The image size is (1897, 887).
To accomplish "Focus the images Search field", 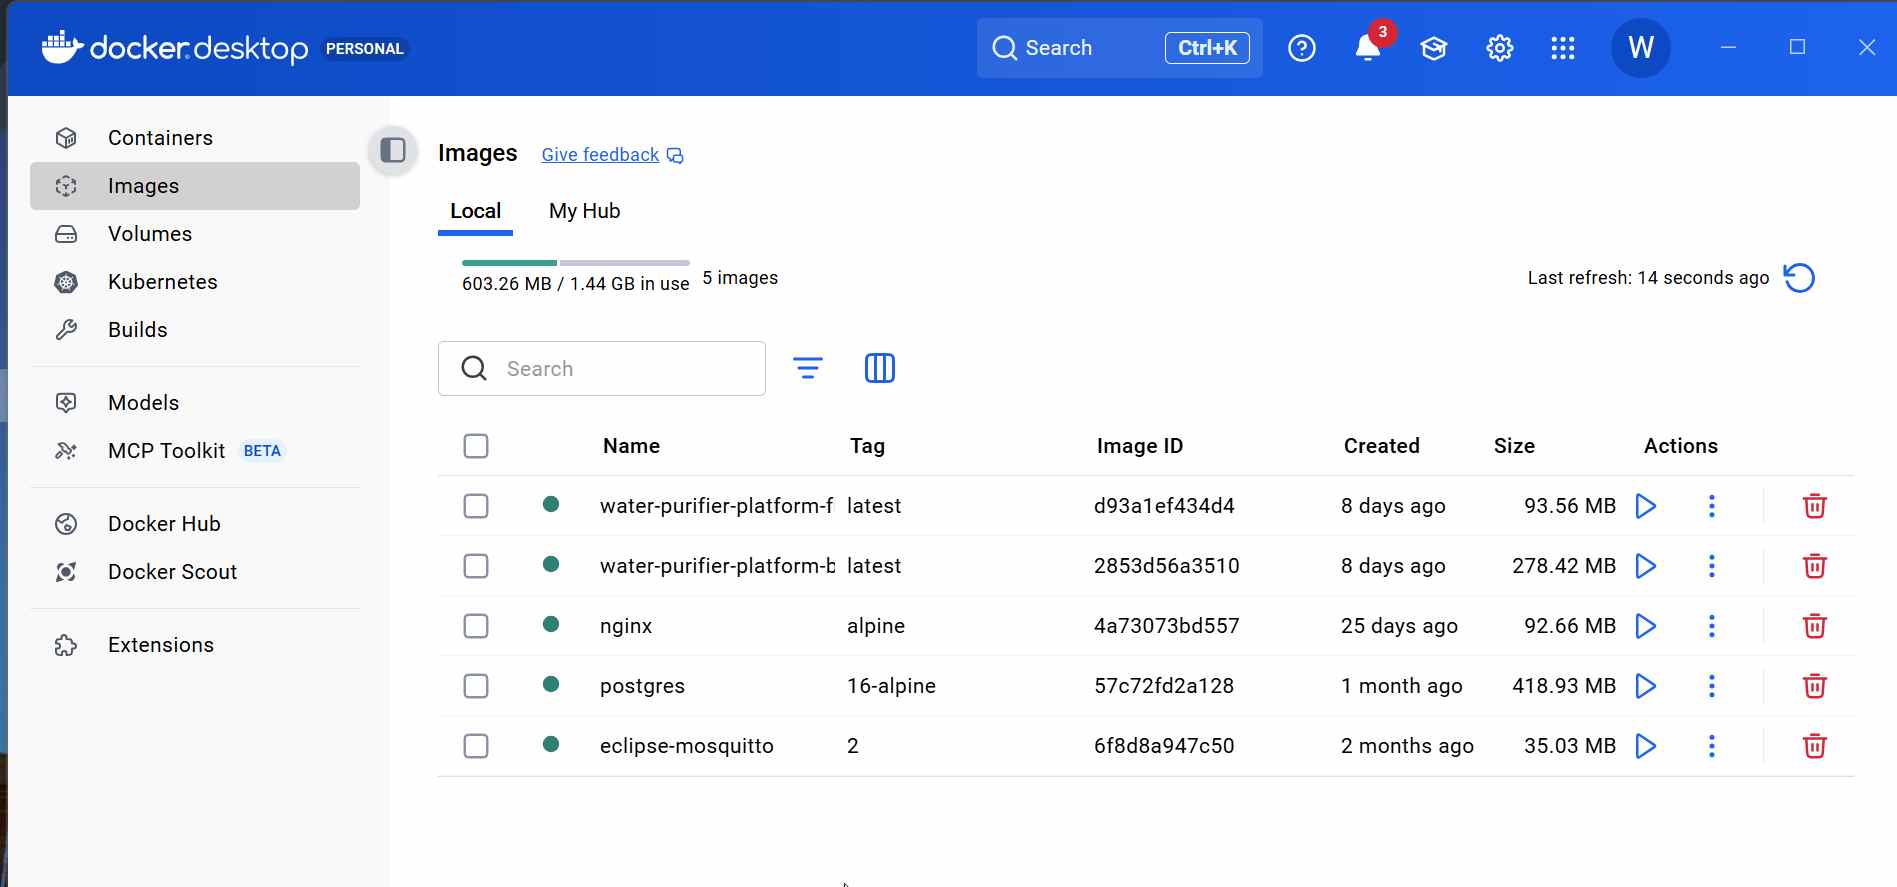I will point(602,368).
